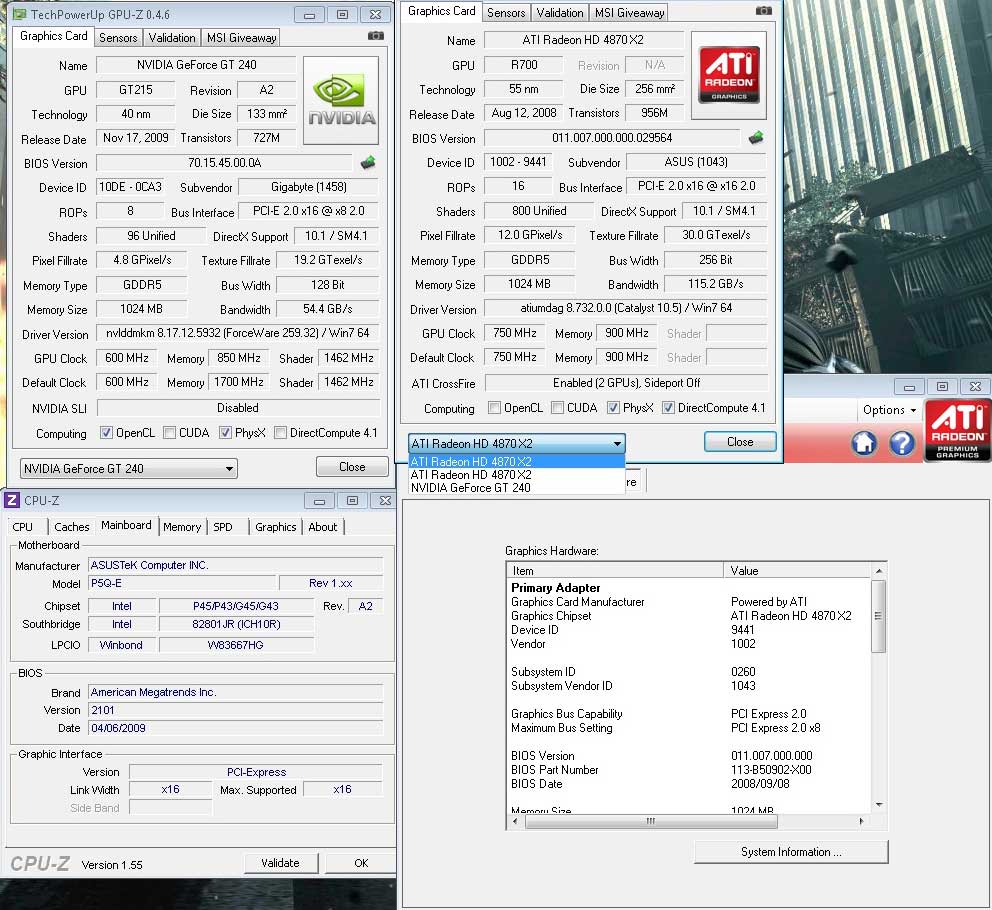Click the NVIDIA logo in GPU-Z

click(x=341, y=101)
